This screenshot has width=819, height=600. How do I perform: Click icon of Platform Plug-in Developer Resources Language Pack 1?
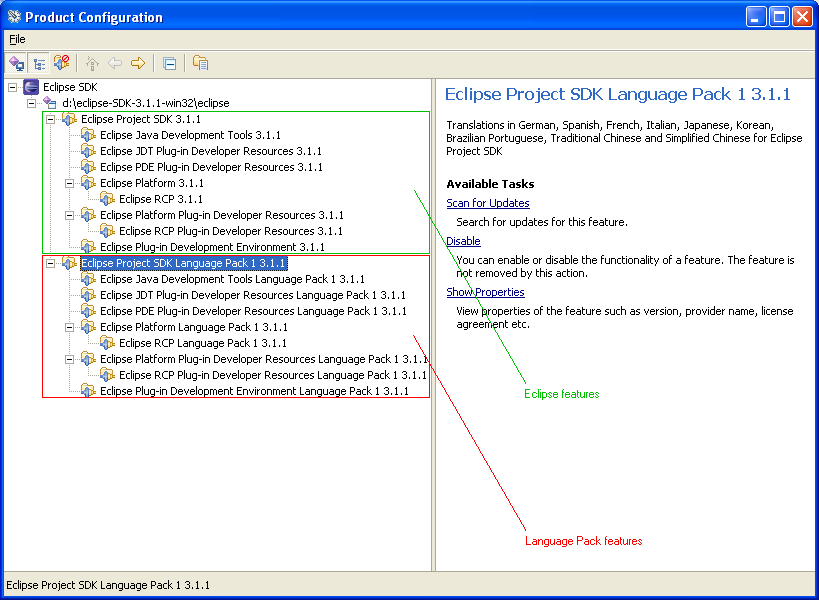point(88,359)
